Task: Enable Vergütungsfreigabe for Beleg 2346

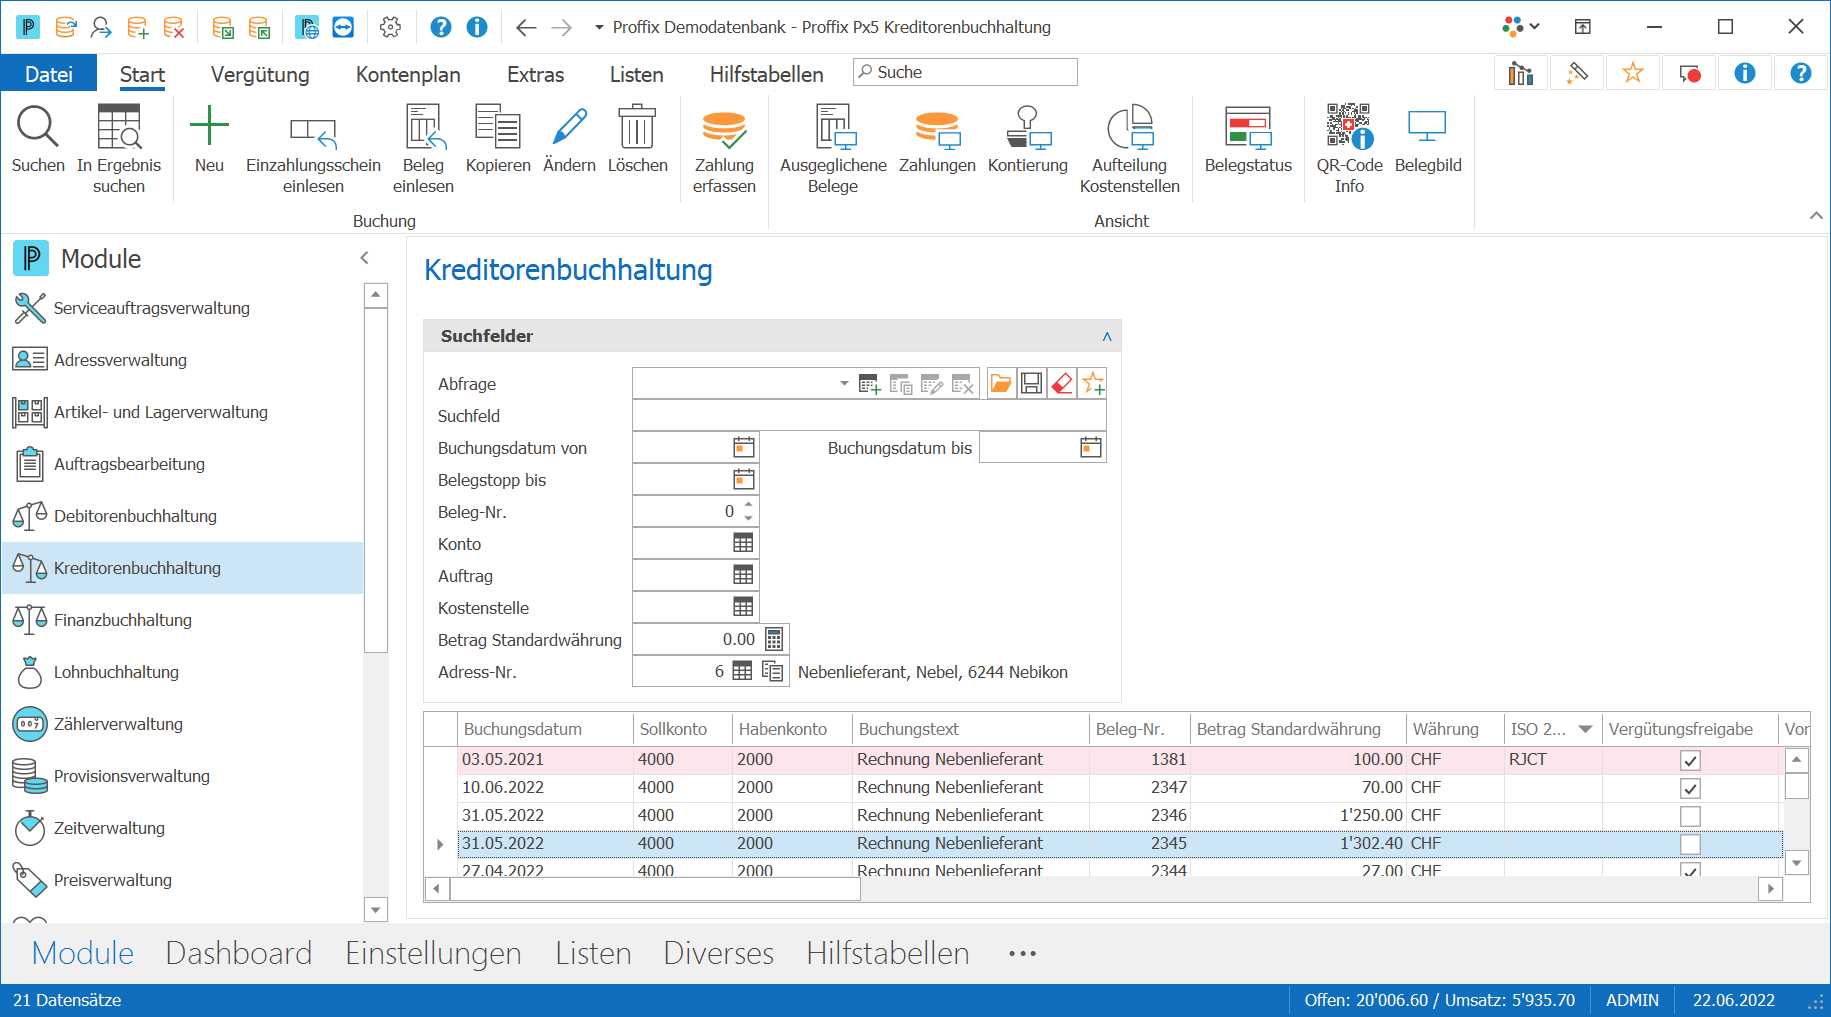Action: coord(1690,816)
